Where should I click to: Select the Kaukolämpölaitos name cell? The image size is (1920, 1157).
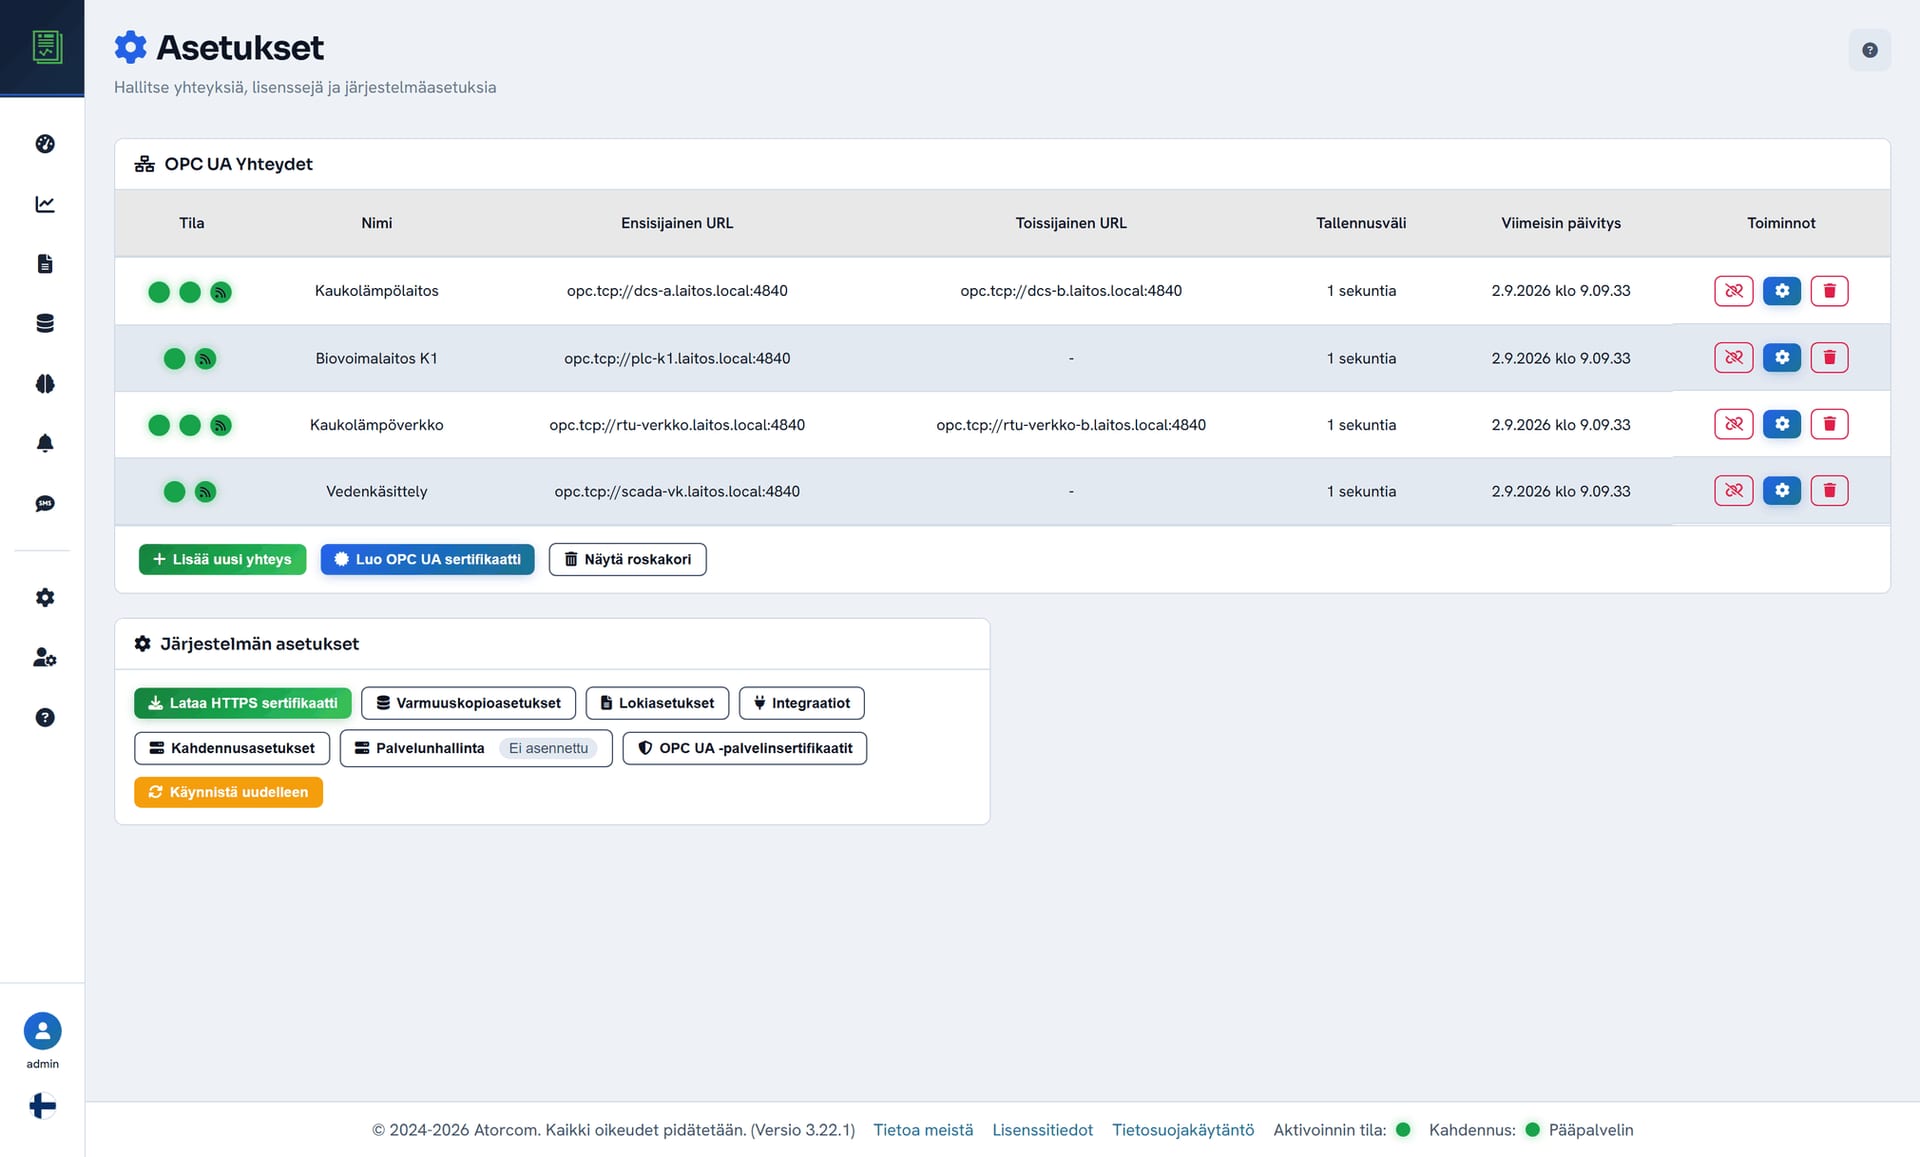377,291
